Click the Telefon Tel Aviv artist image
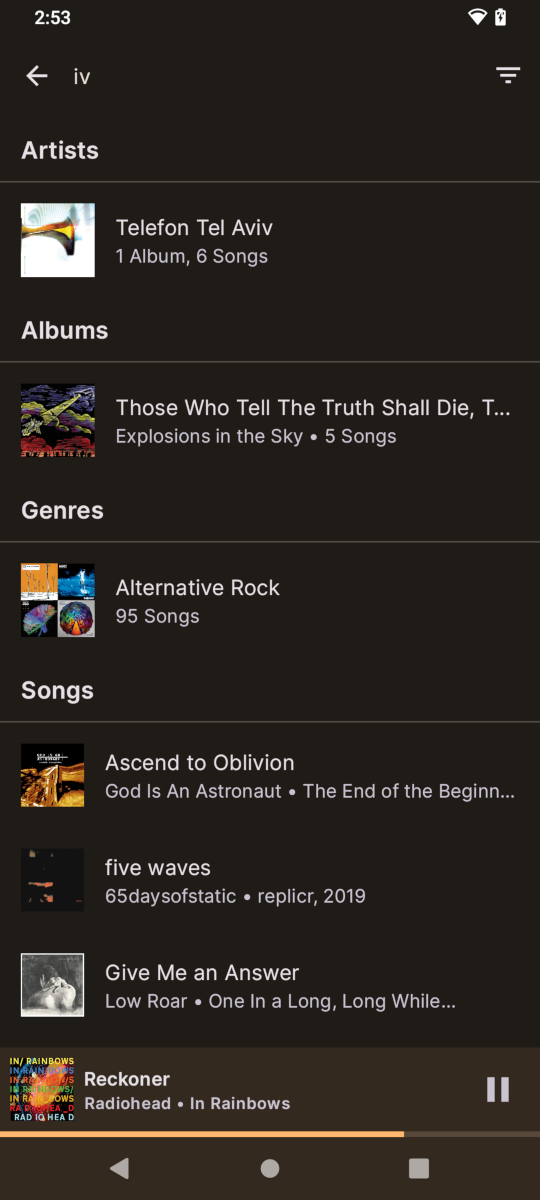Image resolution: width=540 pixels, height=1200 pixels. (x=58, y=240)
